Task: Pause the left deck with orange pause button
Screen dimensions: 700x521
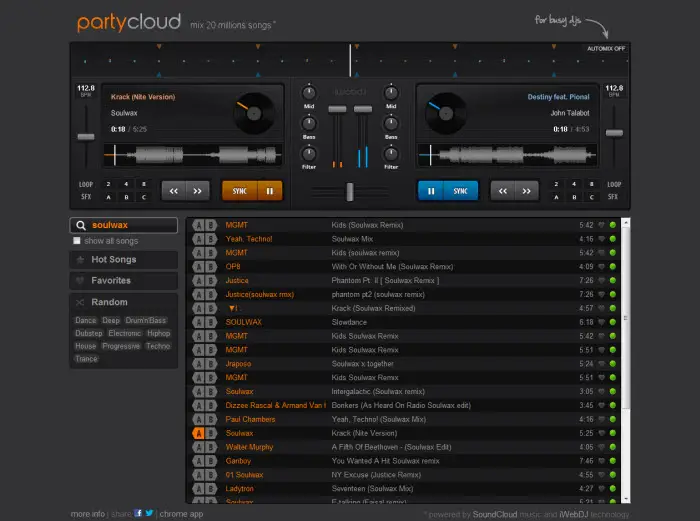Action: (270, 191)
